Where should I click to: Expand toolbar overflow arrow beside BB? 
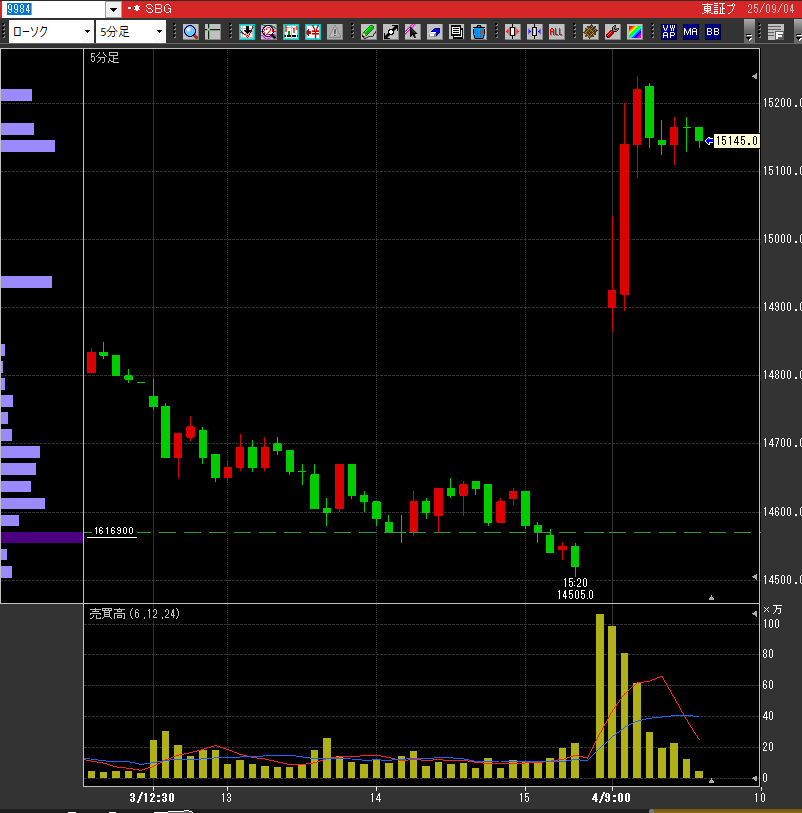click(x=749, y=32)
